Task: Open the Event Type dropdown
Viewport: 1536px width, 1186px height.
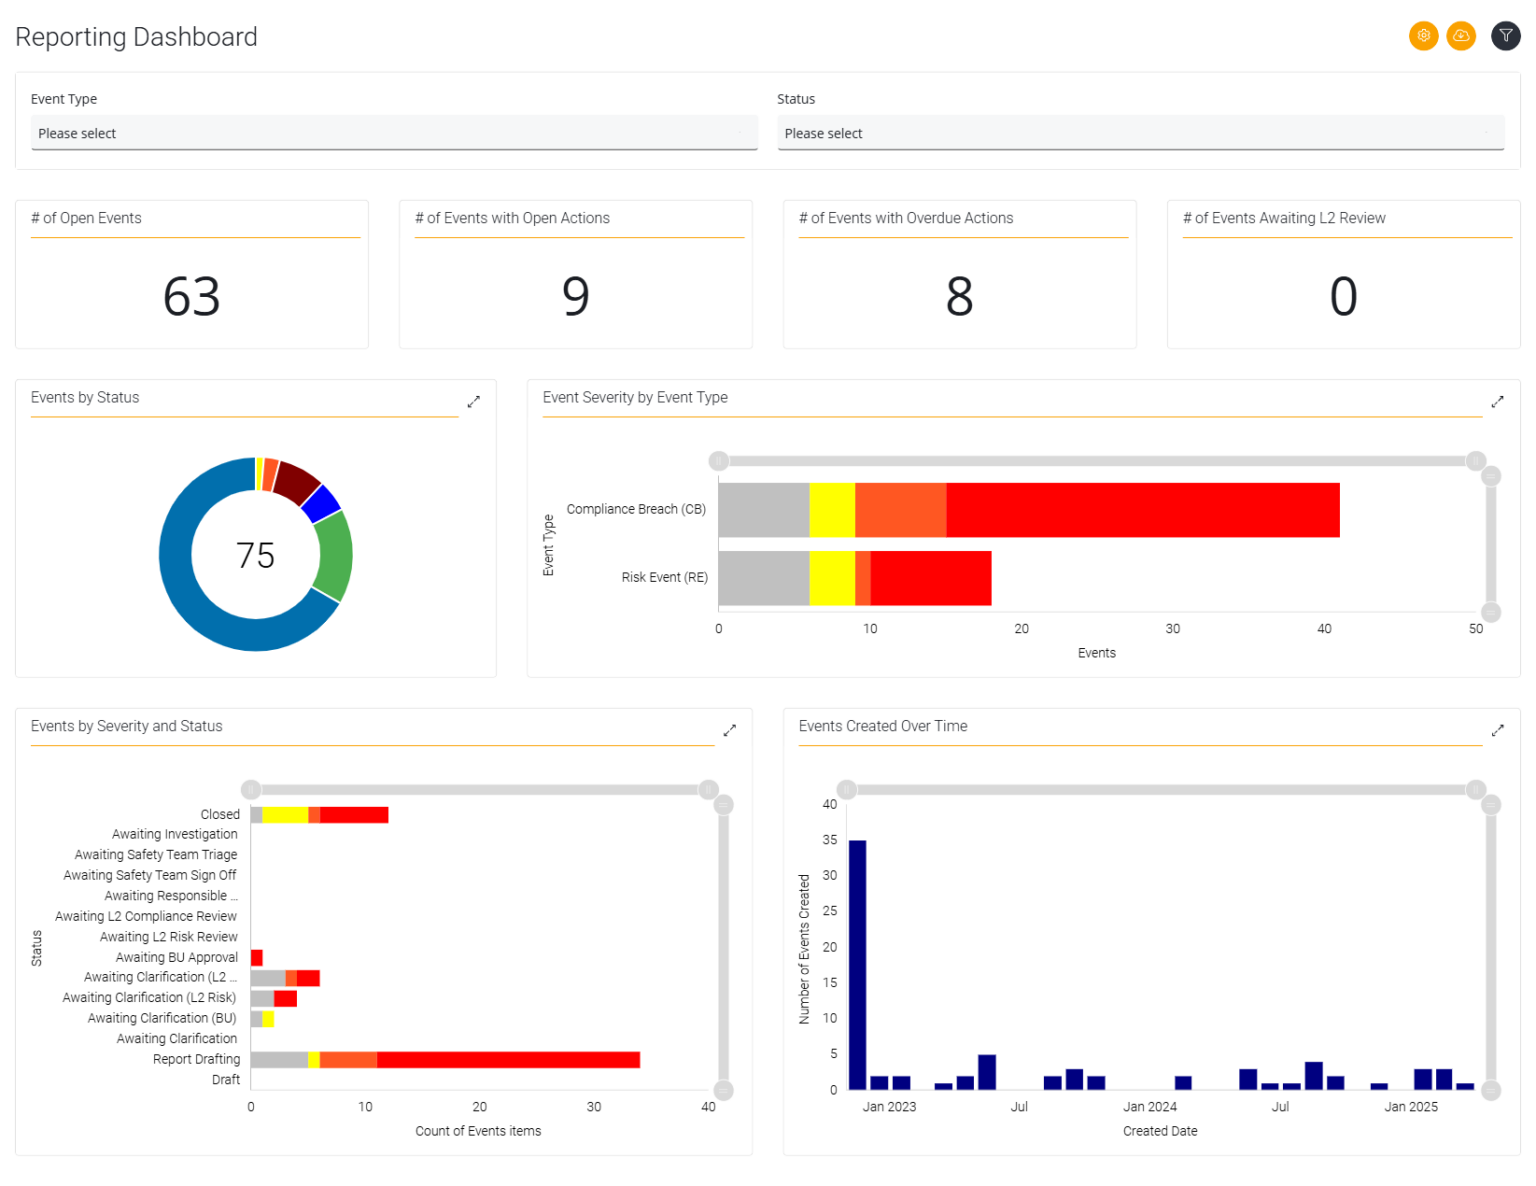Action: pos(394,132)
